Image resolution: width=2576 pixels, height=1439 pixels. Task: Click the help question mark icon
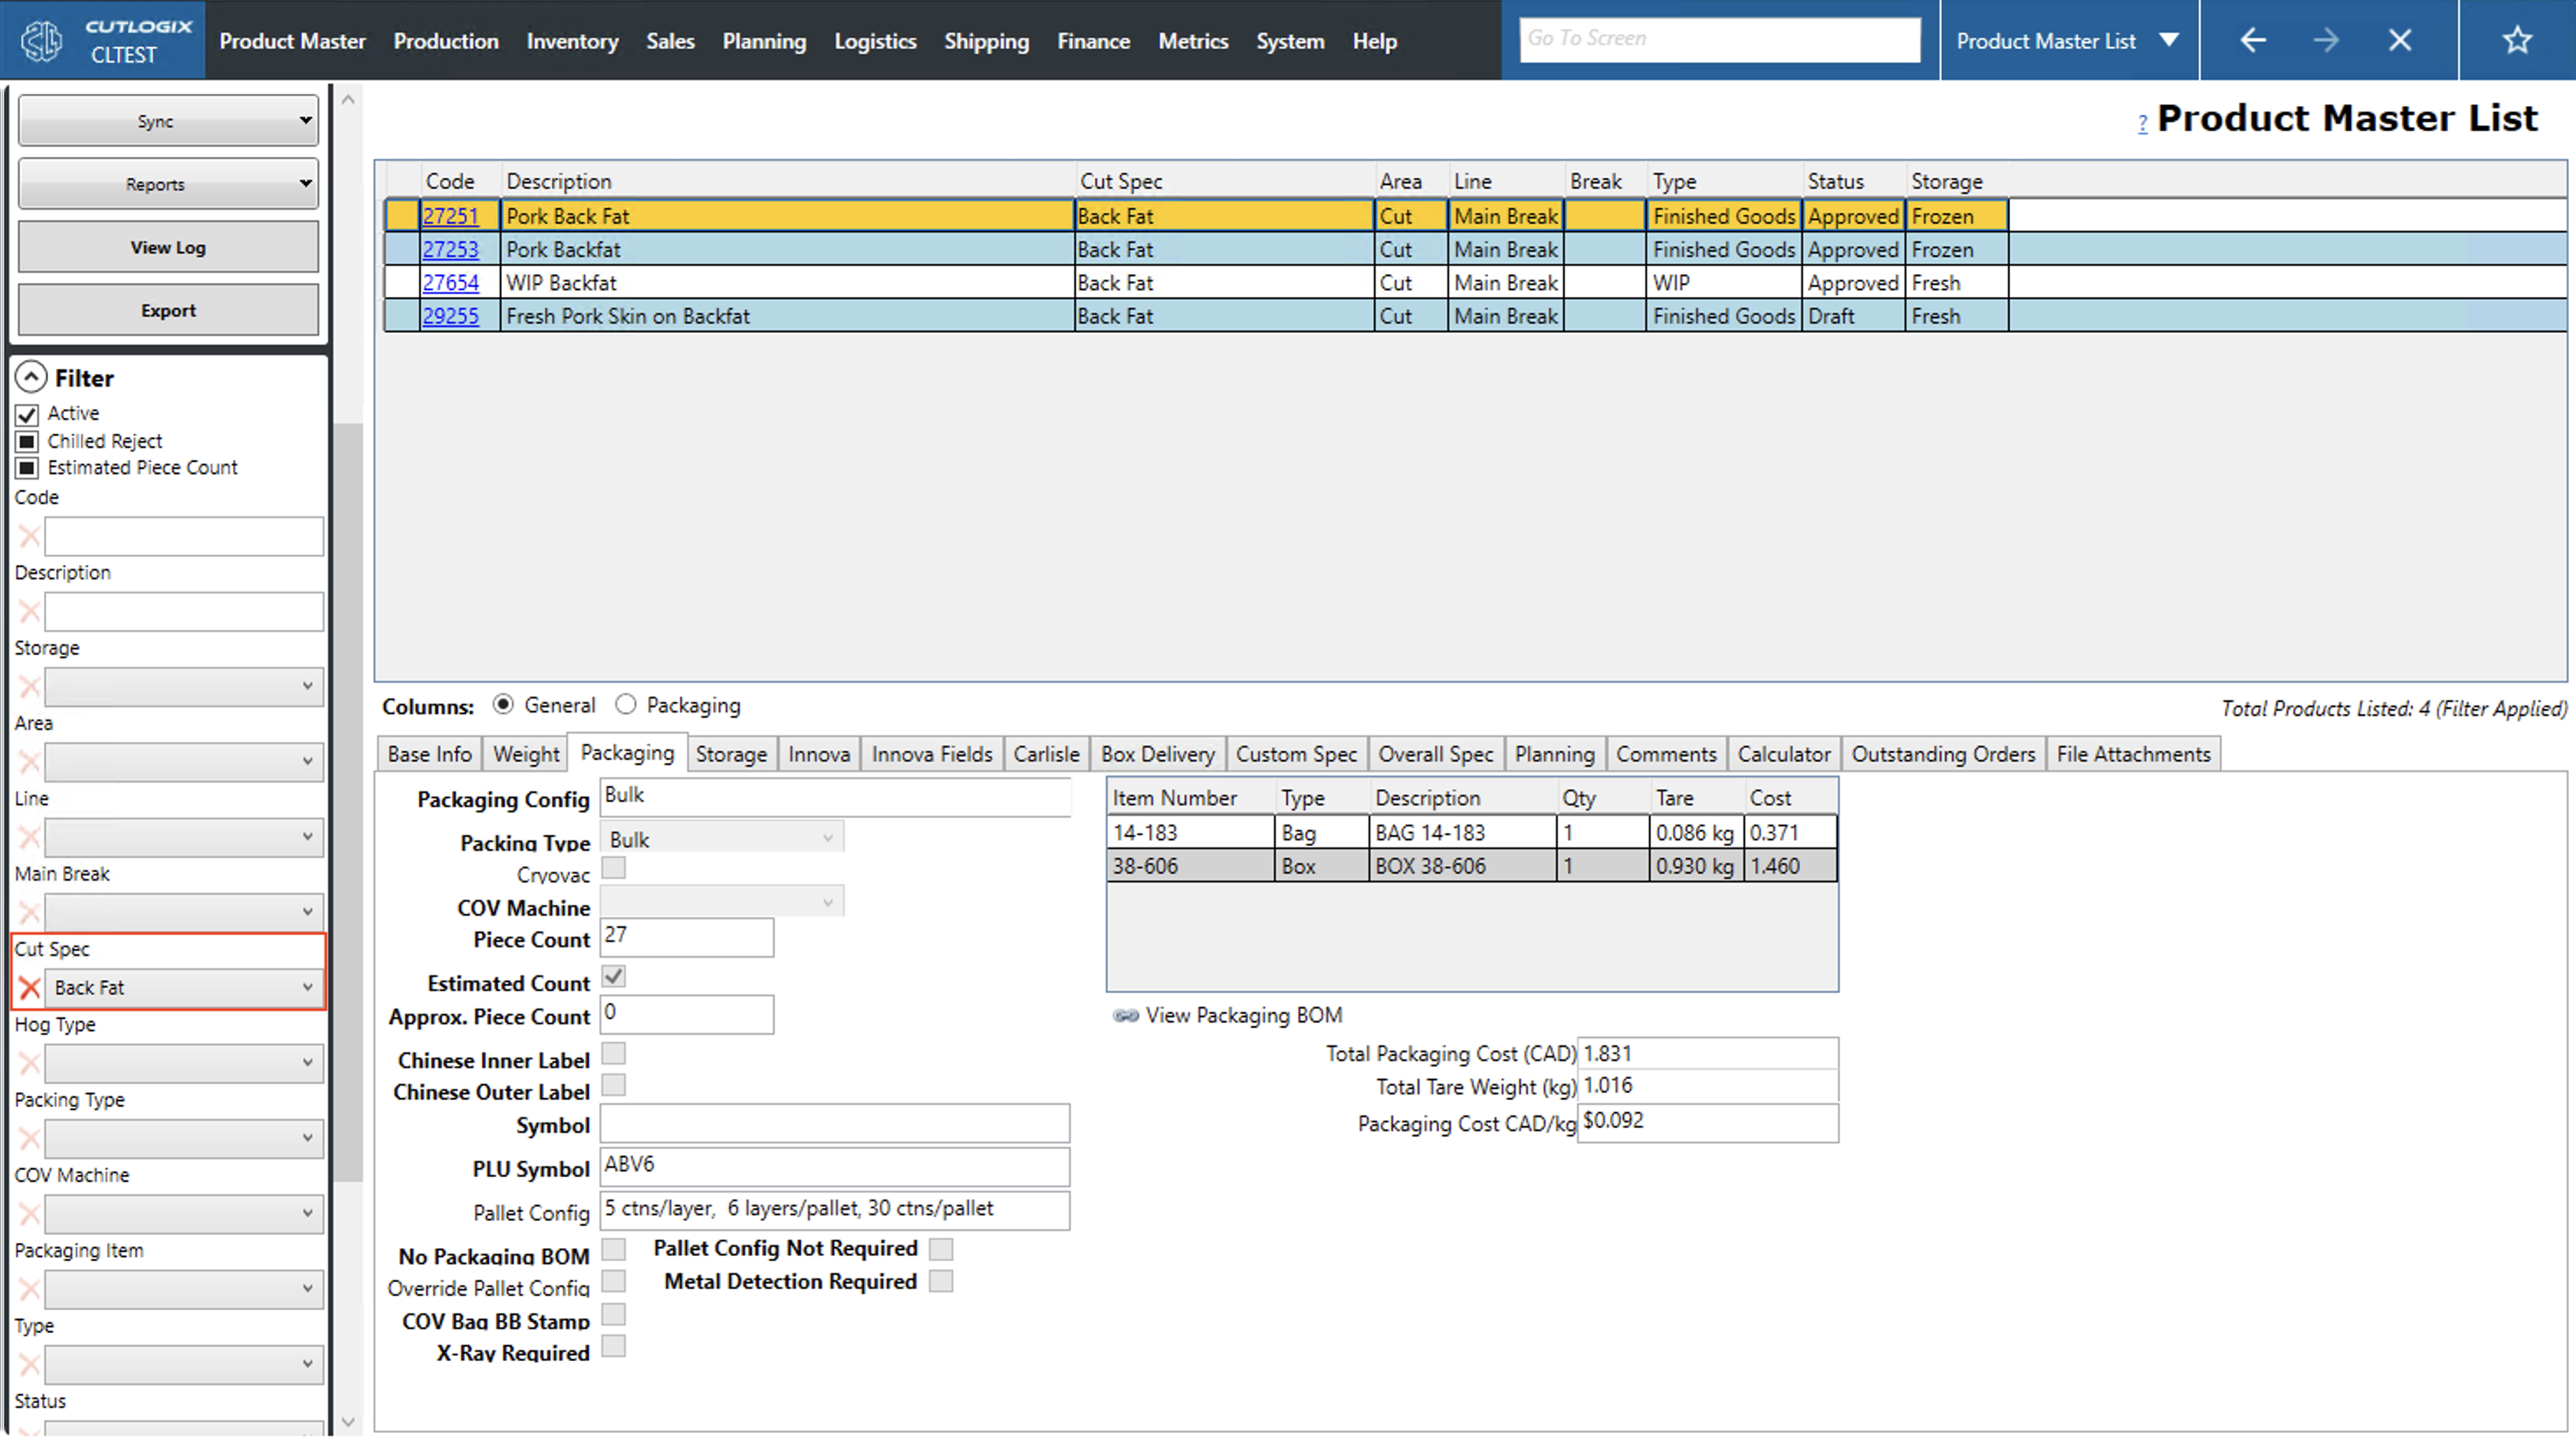2142,123
